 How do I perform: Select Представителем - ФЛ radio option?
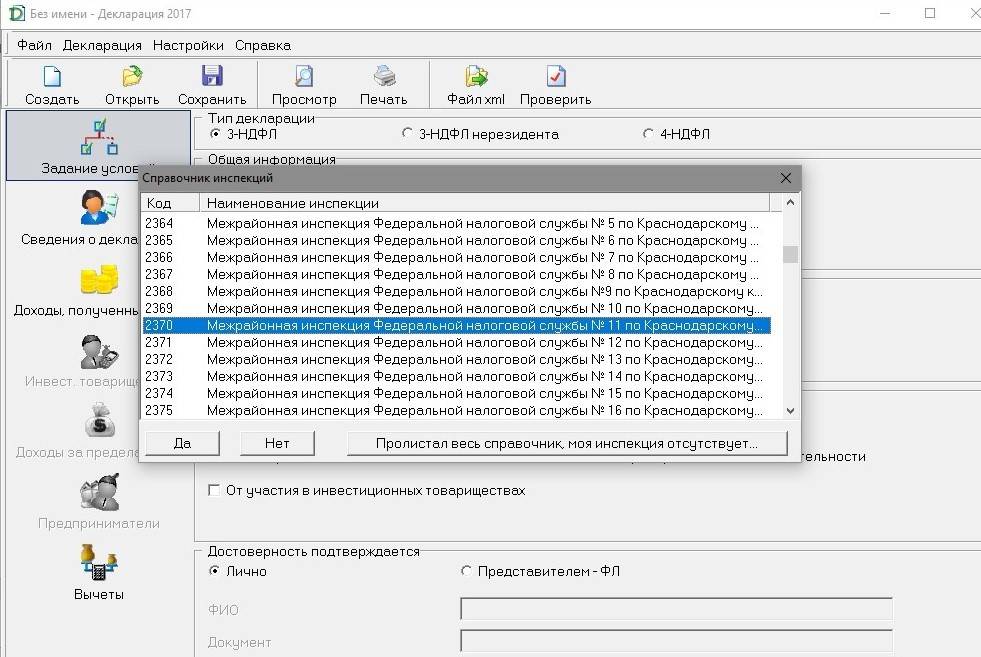(466, 571)
